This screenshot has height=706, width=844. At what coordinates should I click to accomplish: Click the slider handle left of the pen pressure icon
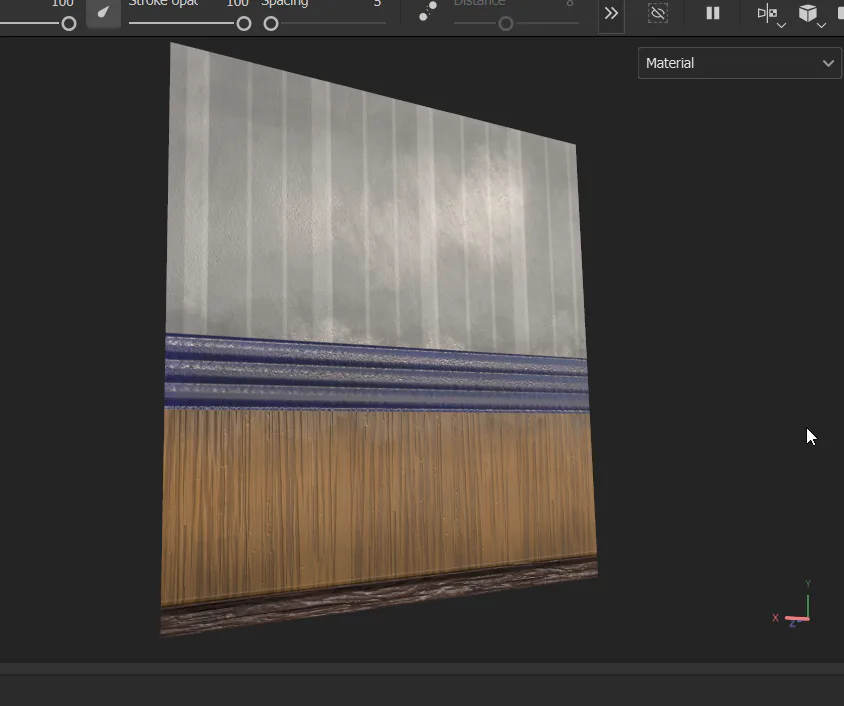click(68, 23)
